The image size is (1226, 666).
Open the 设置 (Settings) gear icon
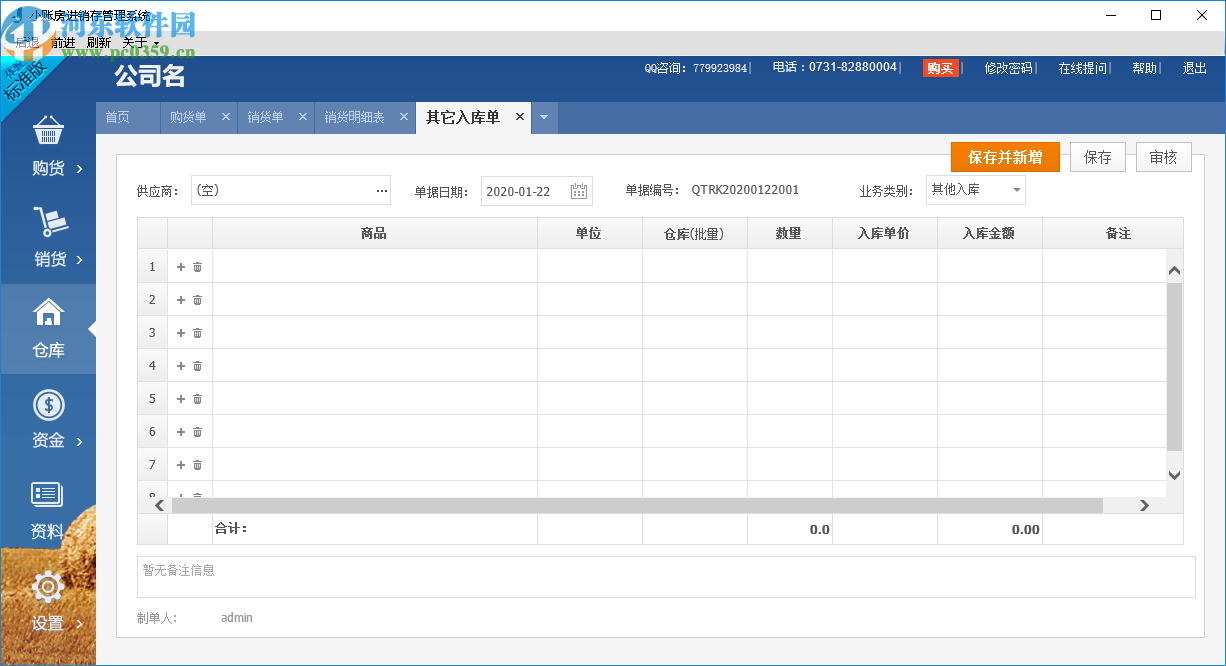pyautogui.click(x=48, y=590)
